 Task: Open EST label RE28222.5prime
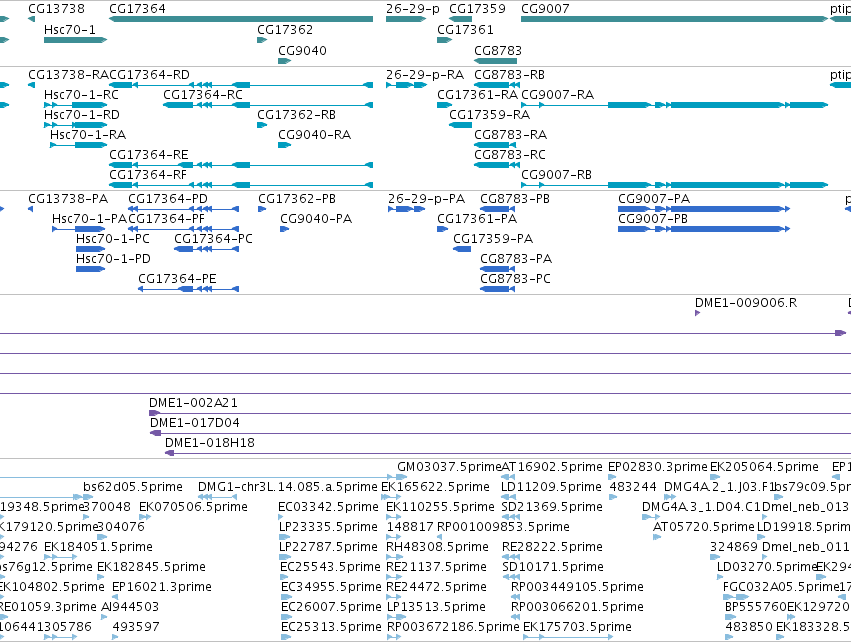[x=552, y=547]
